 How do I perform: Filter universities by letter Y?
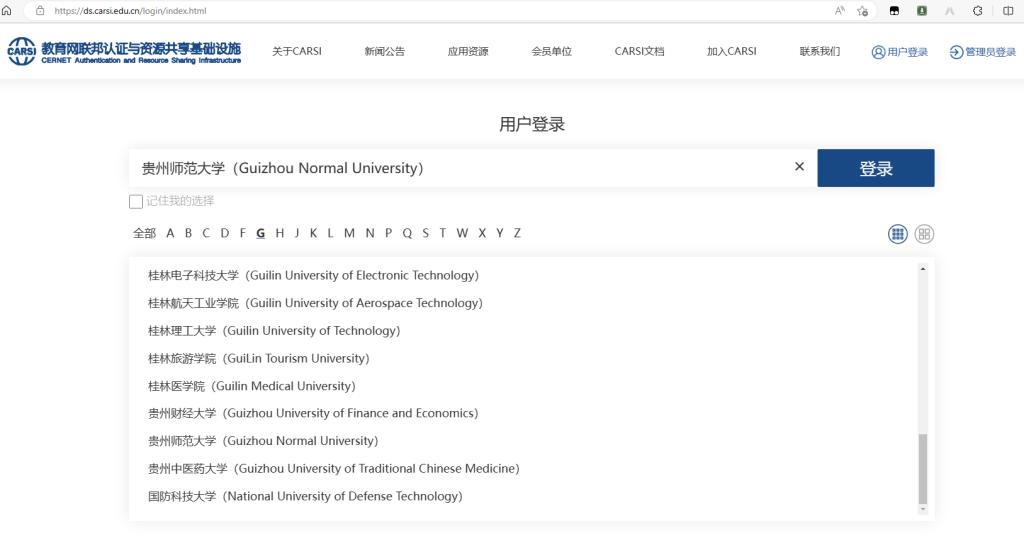point(500,233)
